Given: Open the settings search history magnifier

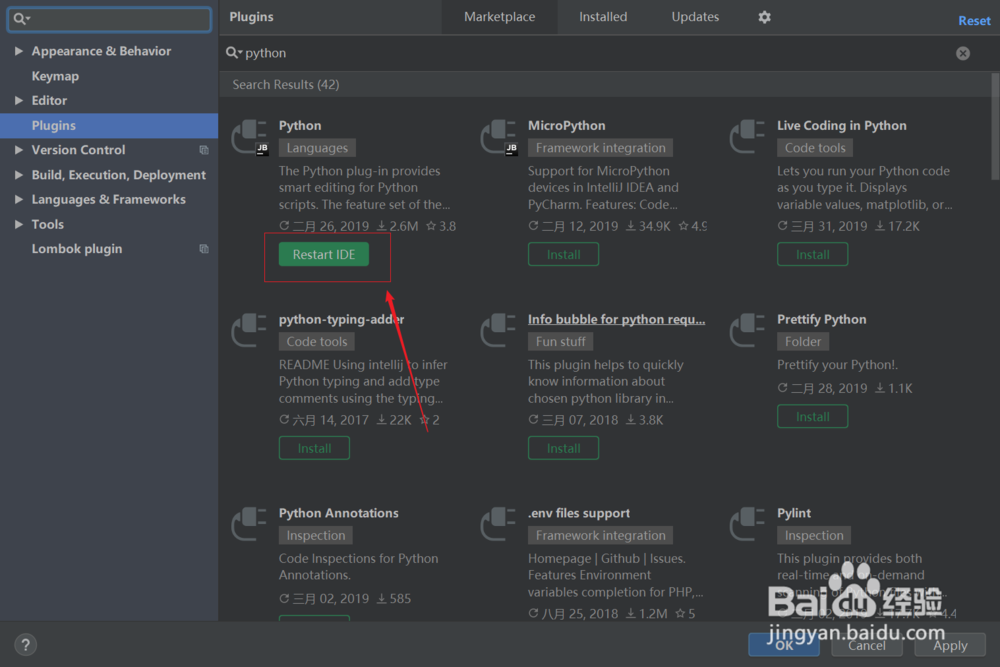Looking at the screenshot, I should (21, 18).
